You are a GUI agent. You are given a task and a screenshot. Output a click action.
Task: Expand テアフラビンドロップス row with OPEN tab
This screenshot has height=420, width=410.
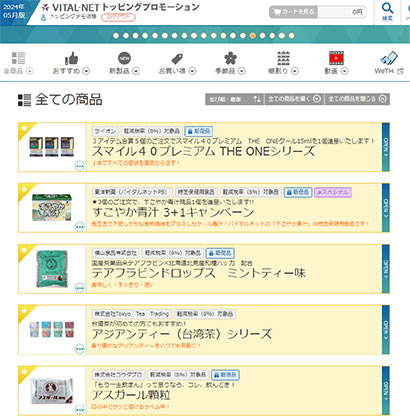[386, 269]
